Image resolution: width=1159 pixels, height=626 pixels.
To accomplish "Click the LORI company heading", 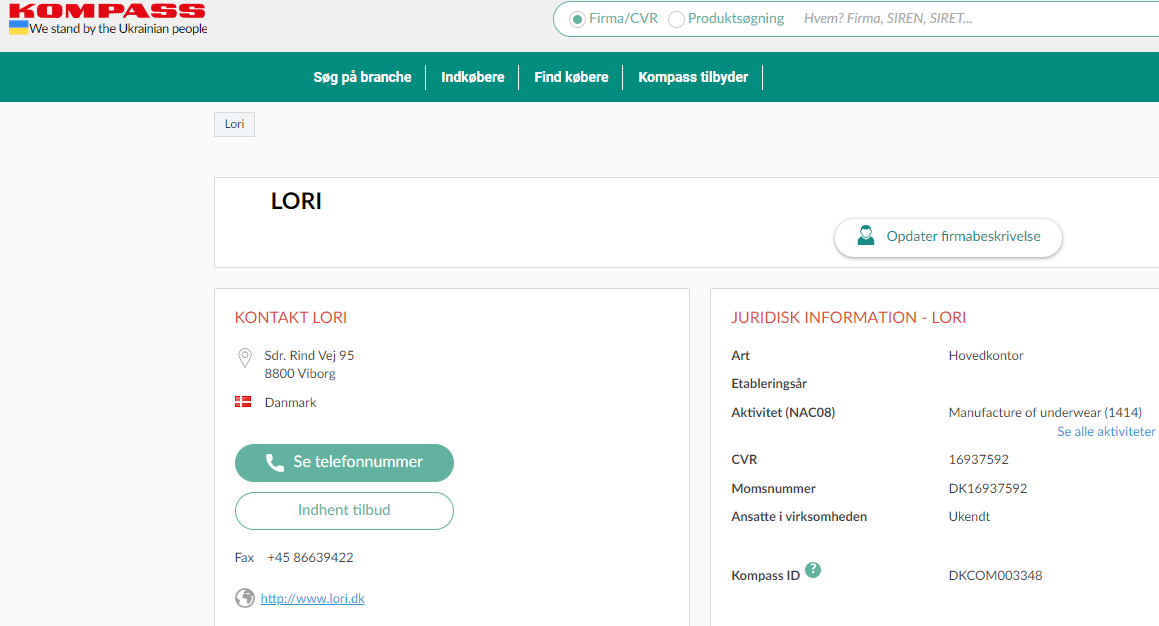I will click(x=296, y=201).
